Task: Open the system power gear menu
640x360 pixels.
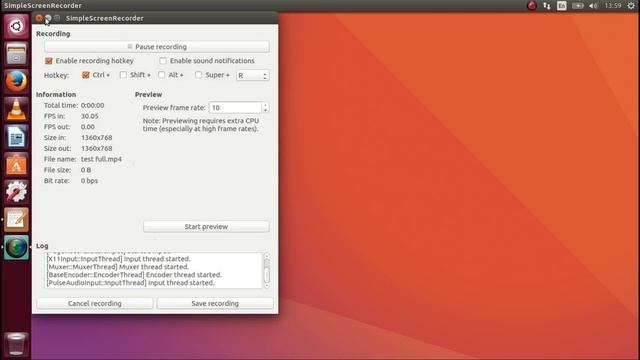Action: point(631,6)
